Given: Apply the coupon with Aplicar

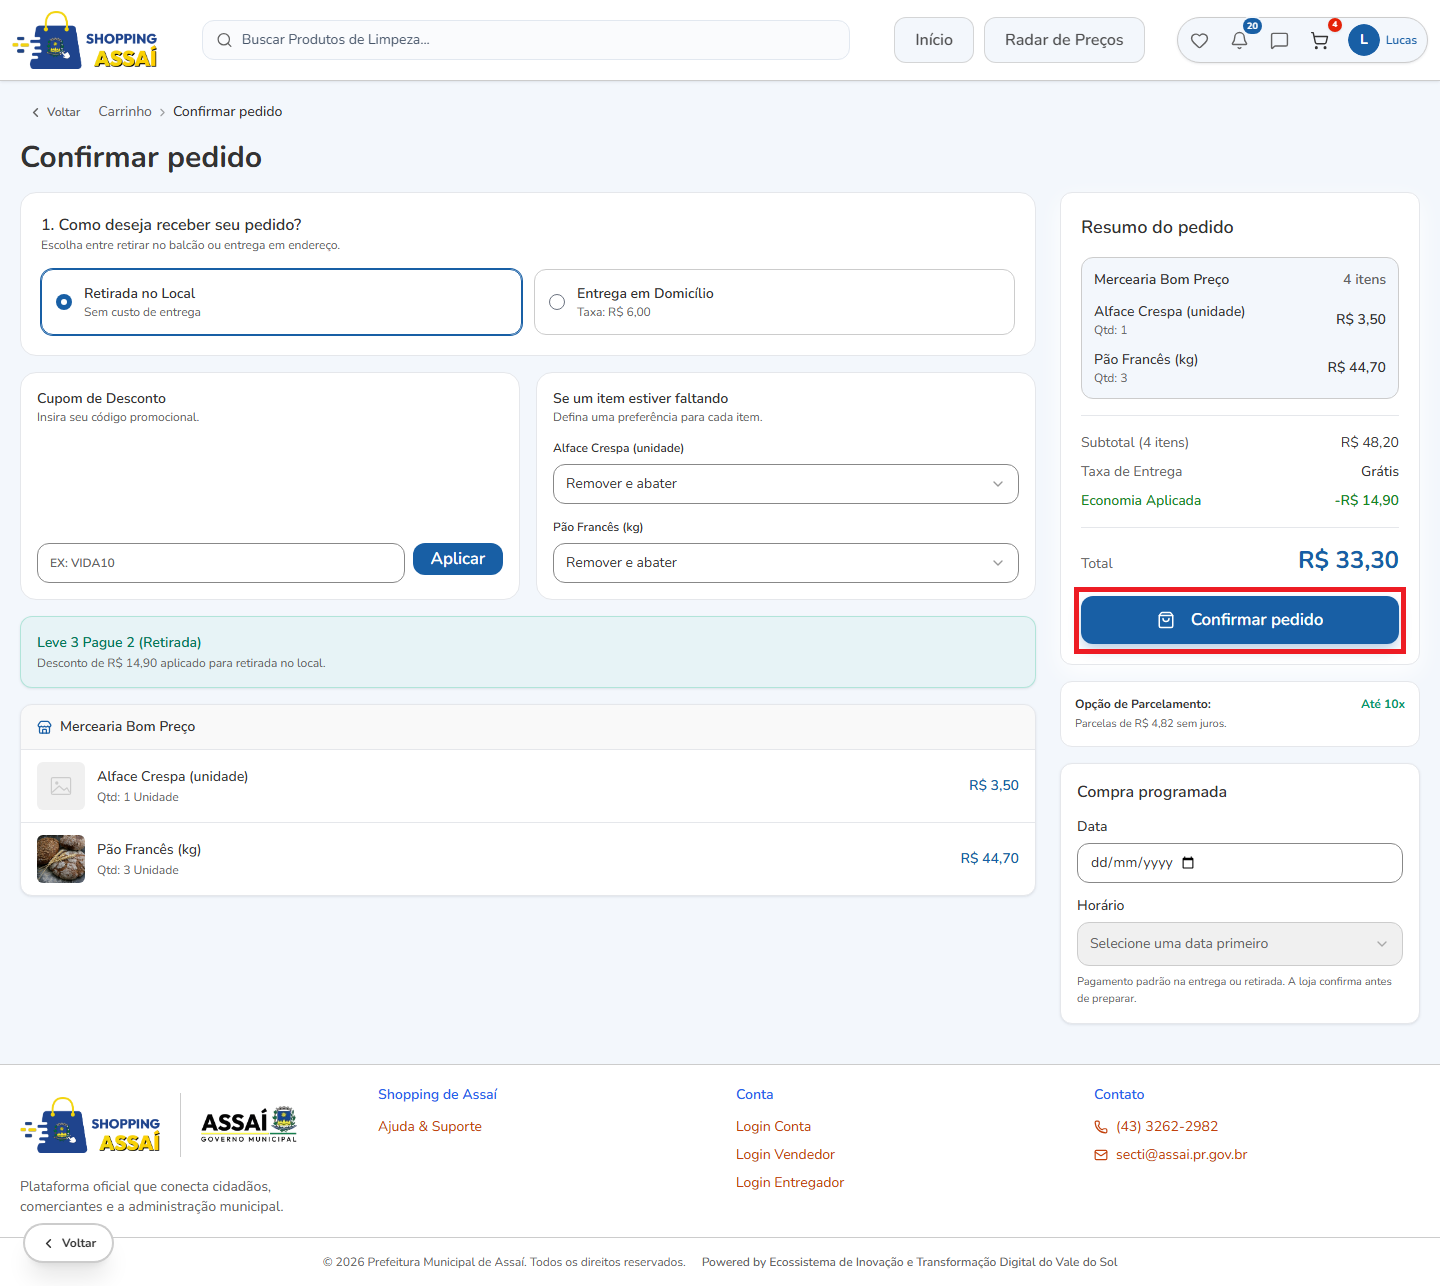Looking at the screenshot, I should 458,559.
